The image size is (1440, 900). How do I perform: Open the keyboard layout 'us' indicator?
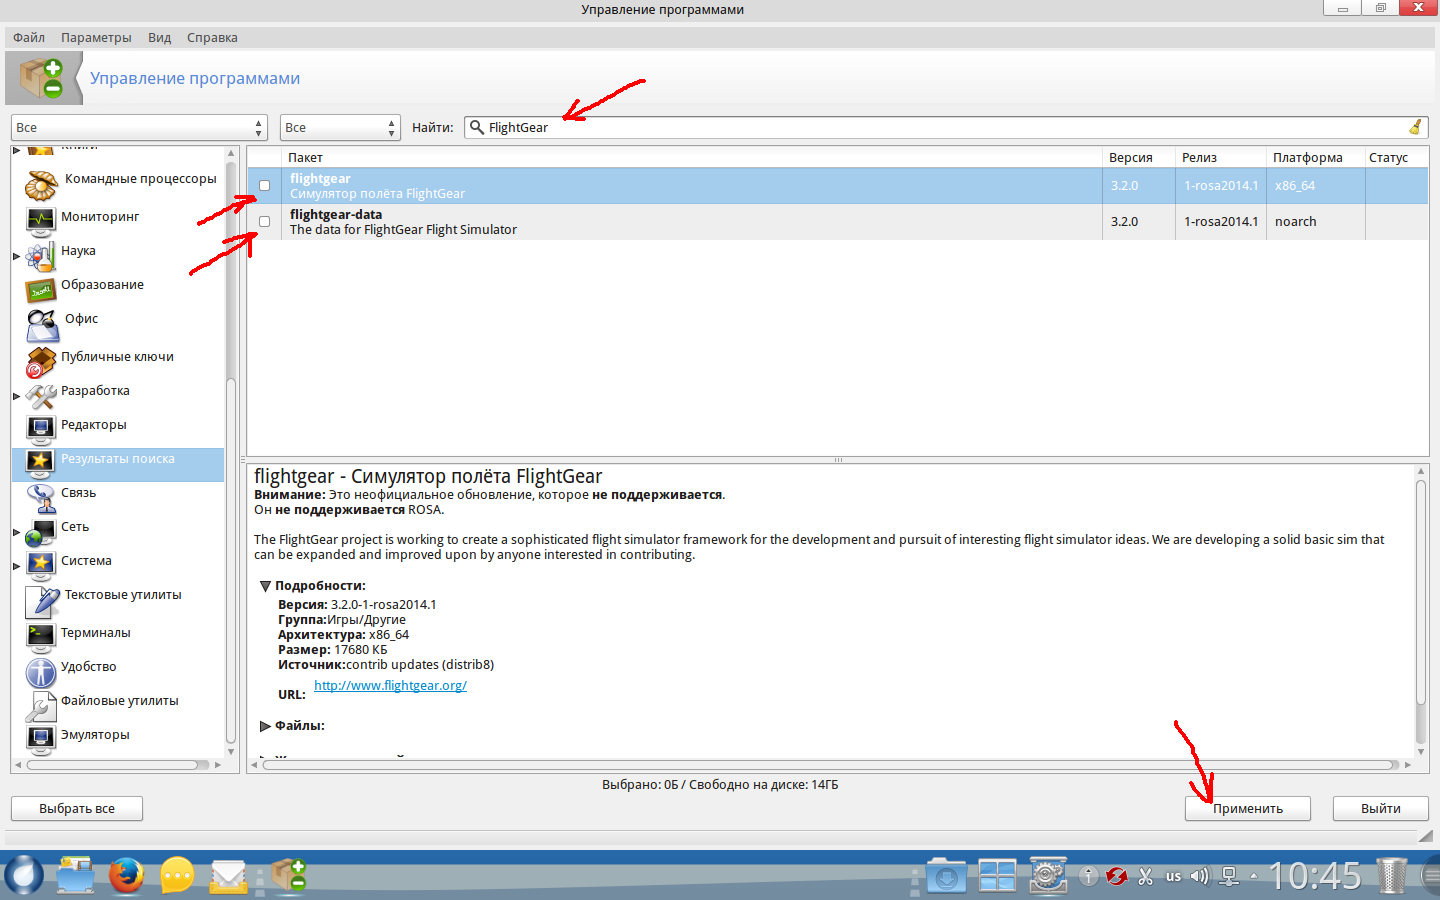coord(1173,877)
